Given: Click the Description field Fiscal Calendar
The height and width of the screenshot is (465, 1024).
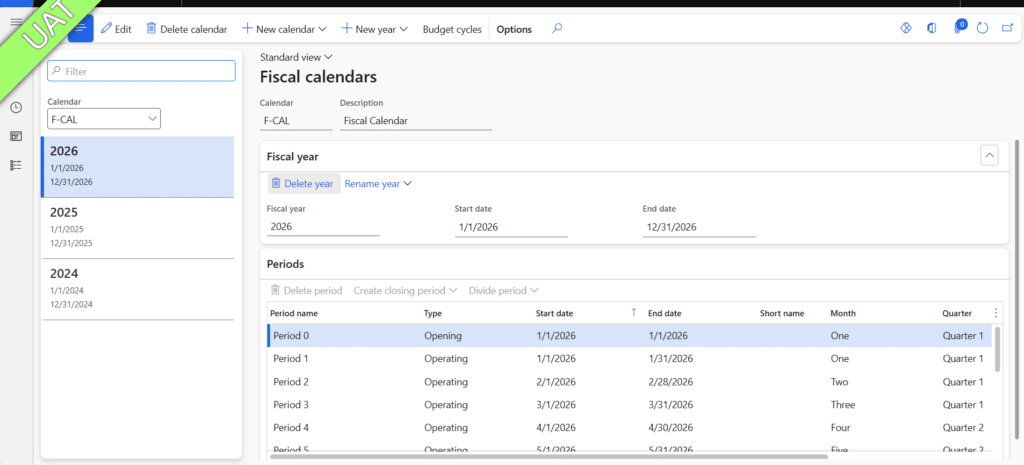Looking at the screenshot, I should click(416, 121).
